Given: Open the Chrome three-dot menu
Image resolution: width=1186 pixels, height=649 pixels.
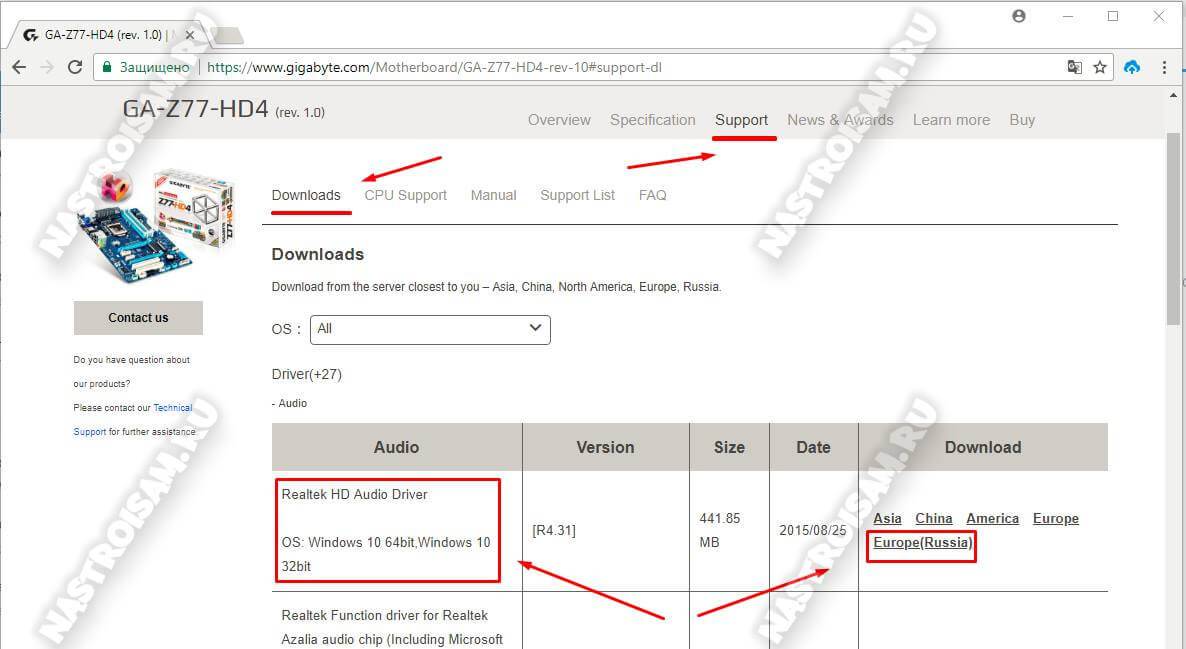Looking at the screenshot, I should coord(1164,67).
